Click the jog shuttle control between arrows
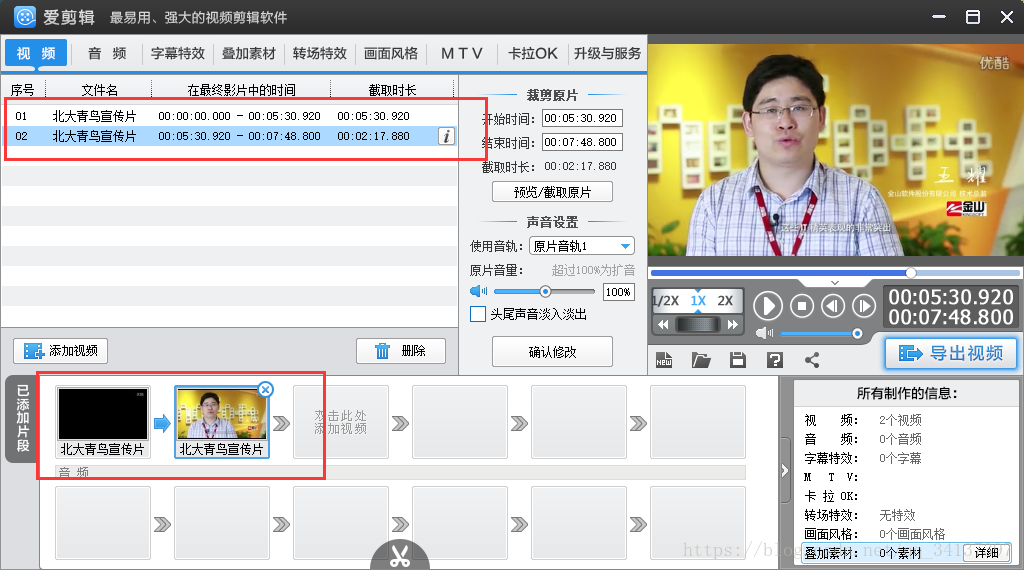The image size is (1024, 570). [697, 325]
